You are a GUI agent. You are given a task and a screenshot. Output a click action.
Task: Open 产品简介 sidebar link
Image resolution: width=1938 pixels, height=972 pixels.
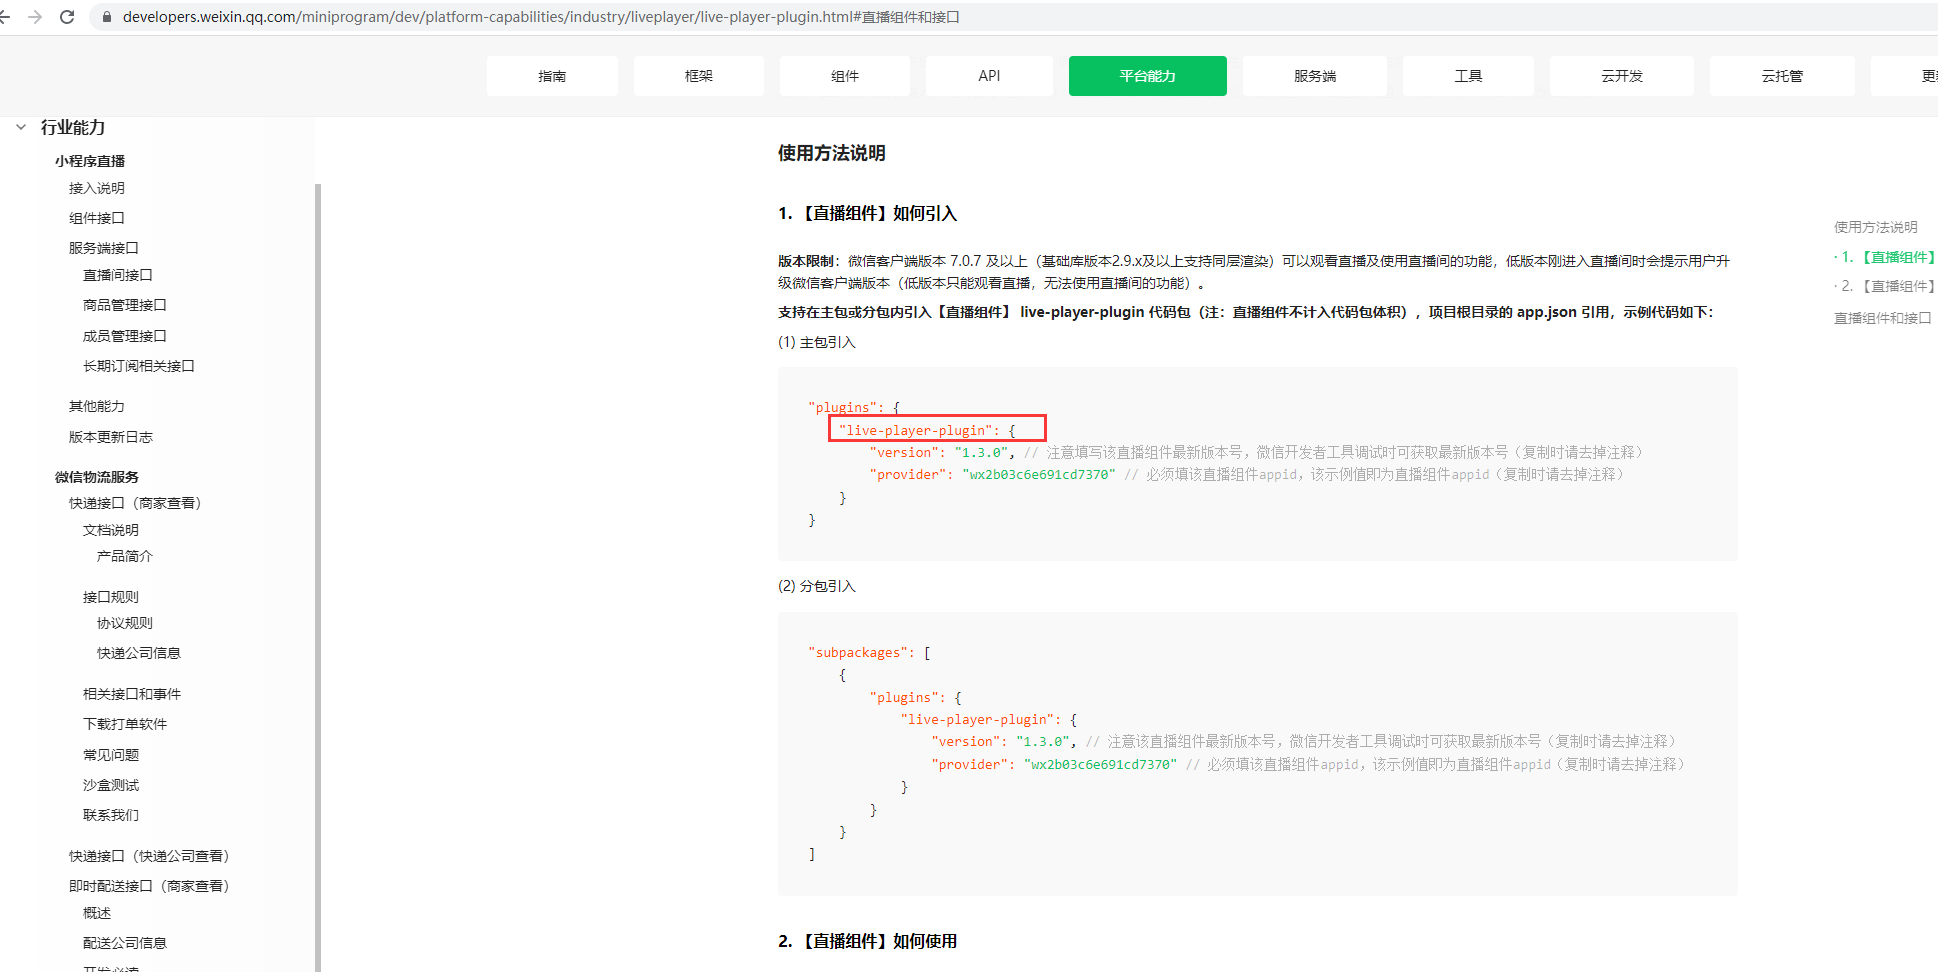125,556
